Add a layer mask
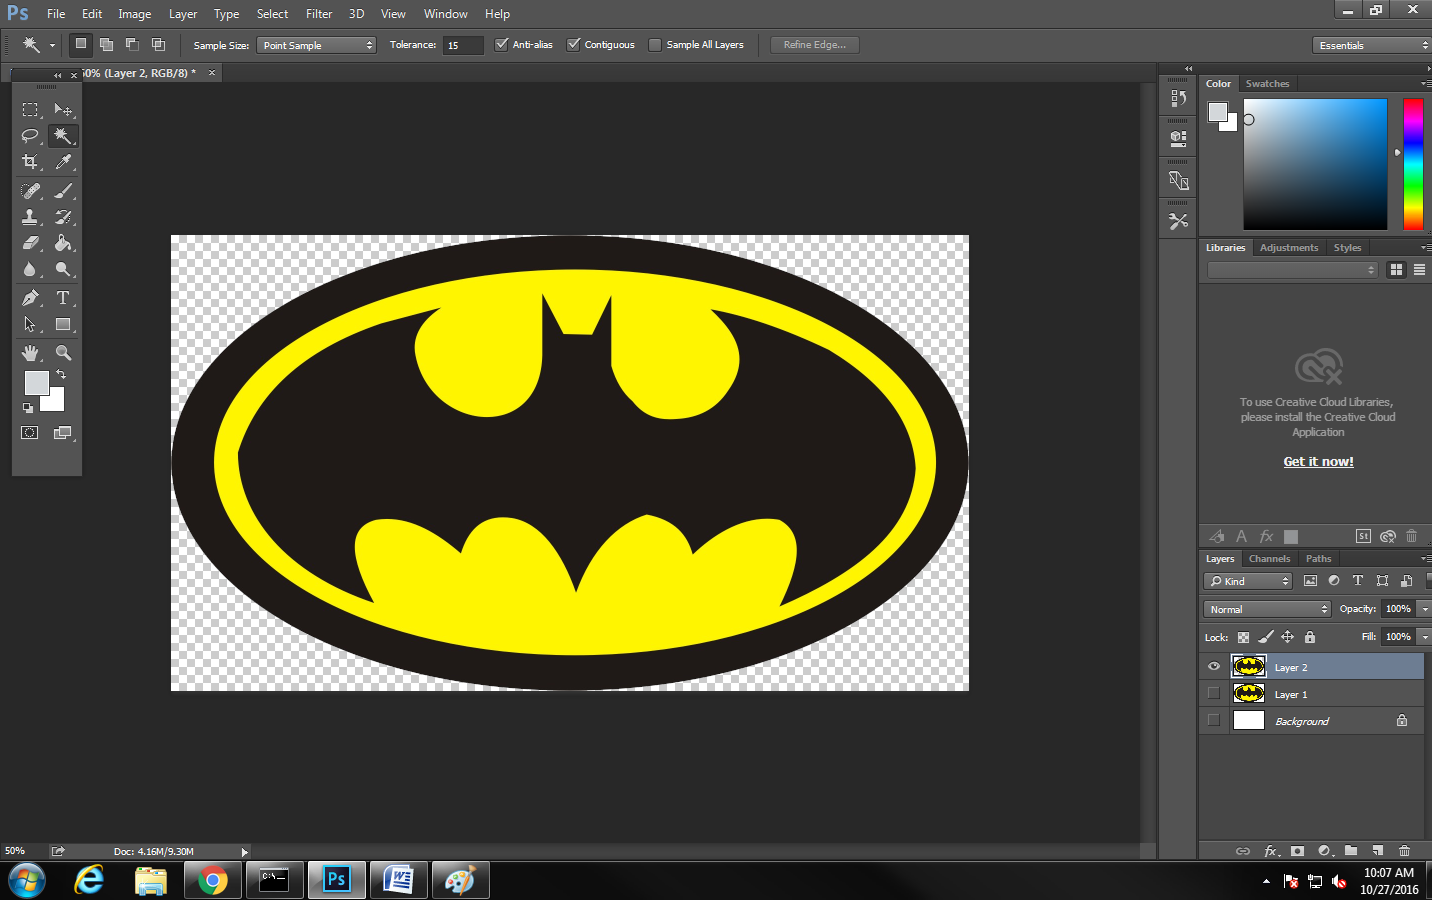 click(x=1297, y=851)
